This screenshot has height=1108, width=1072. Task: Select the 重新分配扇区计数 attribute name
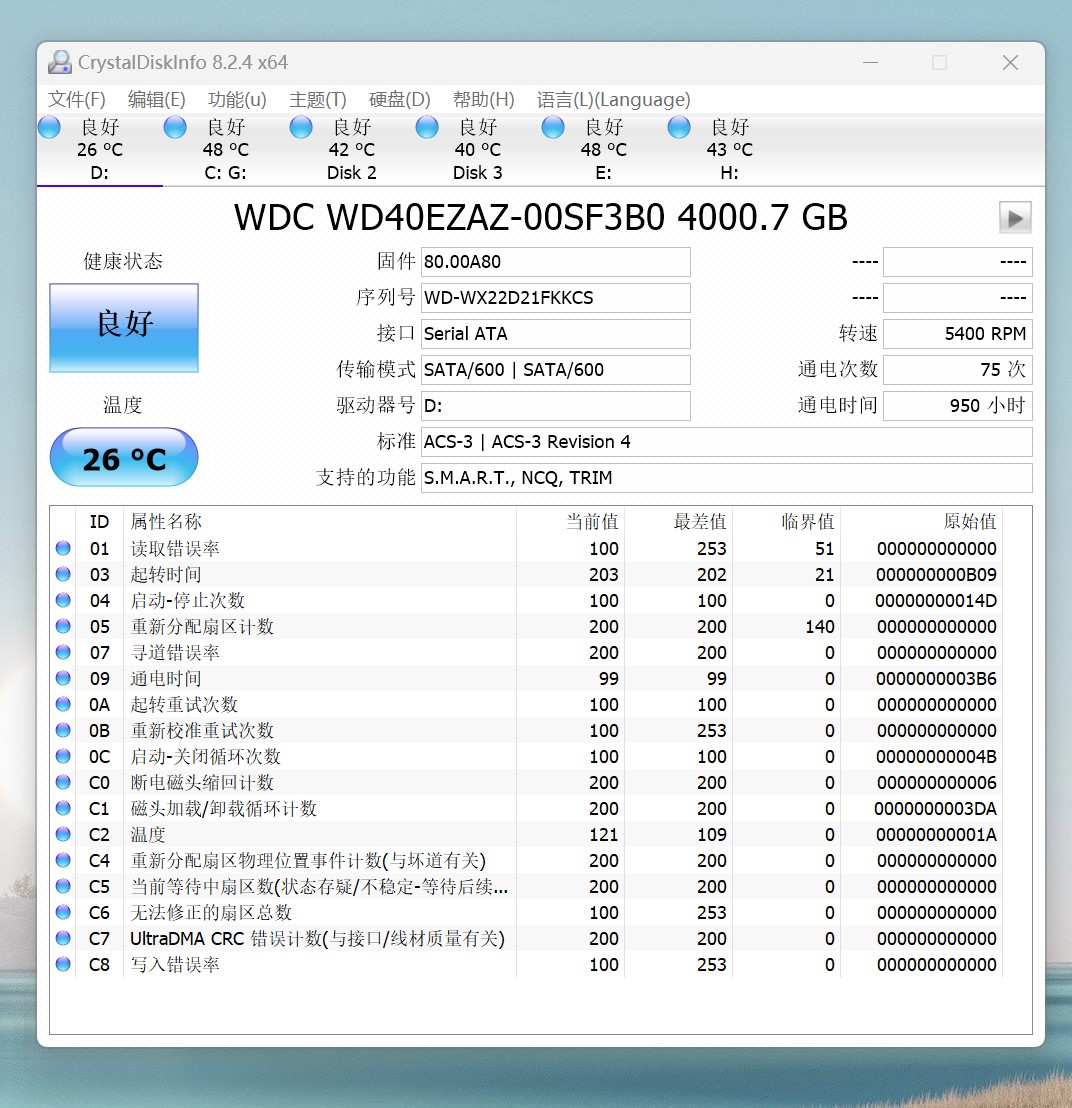coord(201,626)
